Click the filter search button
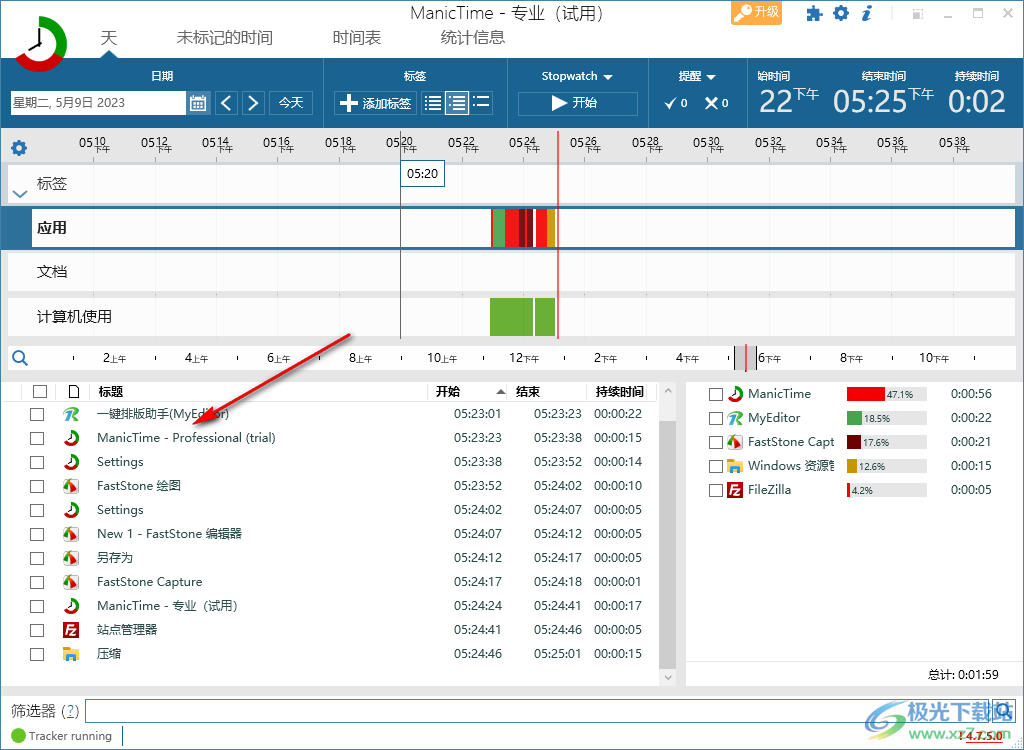Screen dimensions: 1024x750 click(x=1004, y=711)
